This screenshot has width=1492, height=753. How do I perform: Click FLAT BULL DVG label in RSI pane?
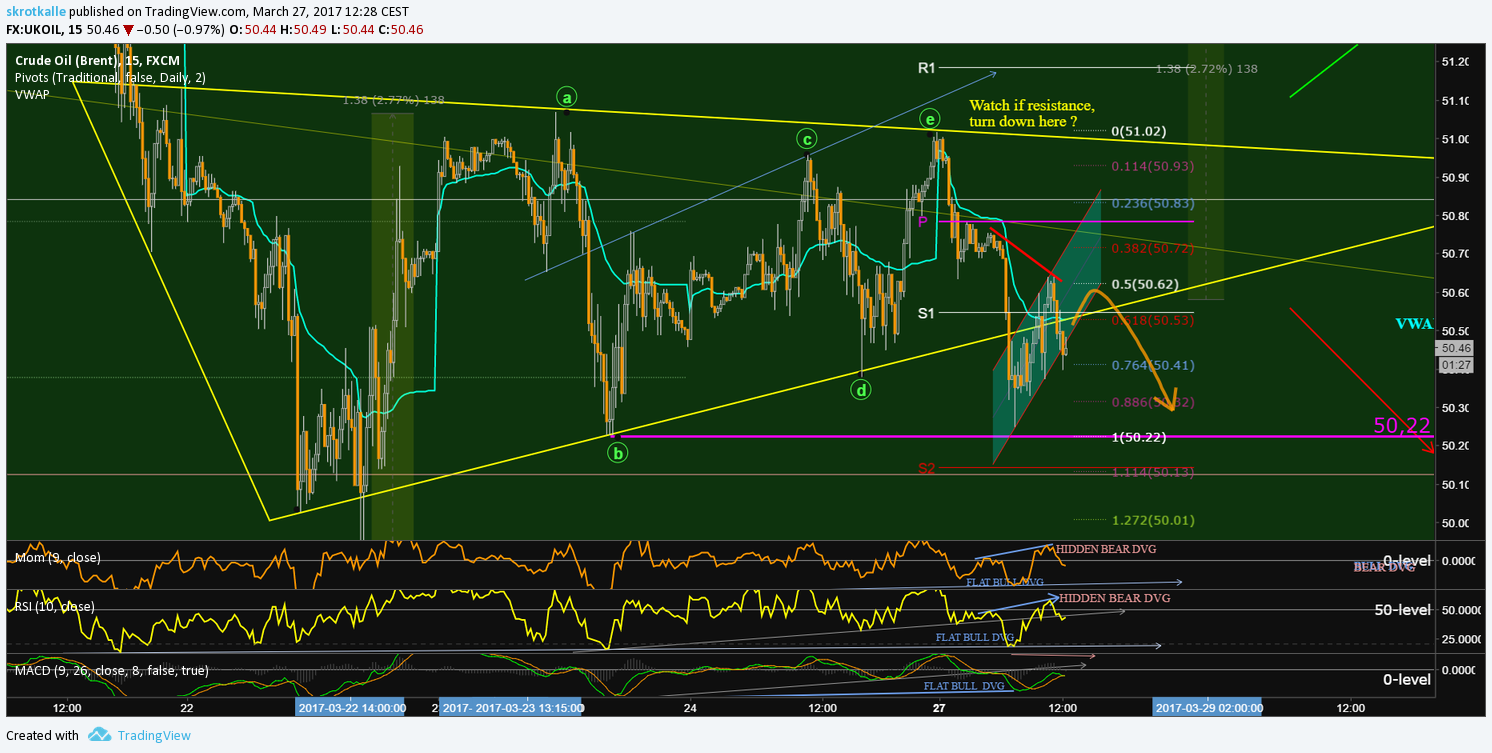[x=975, y=637]
